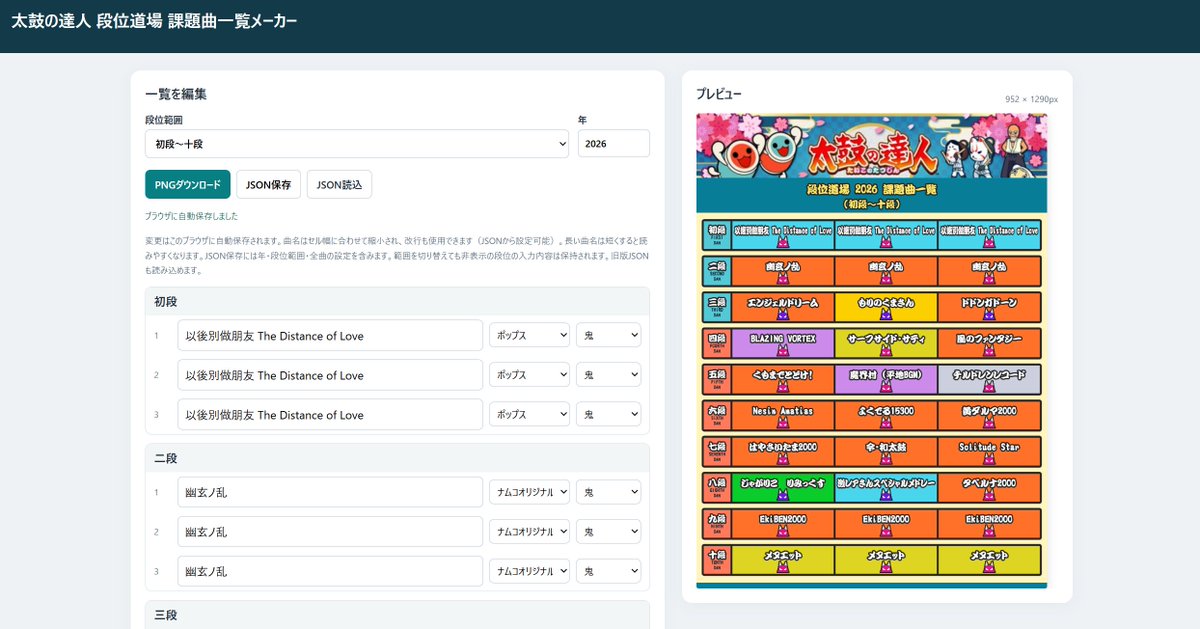Viewport: 1200px width, 629px height.
Task: Click the JSON読込 button
Action: [x=339, y=185]
